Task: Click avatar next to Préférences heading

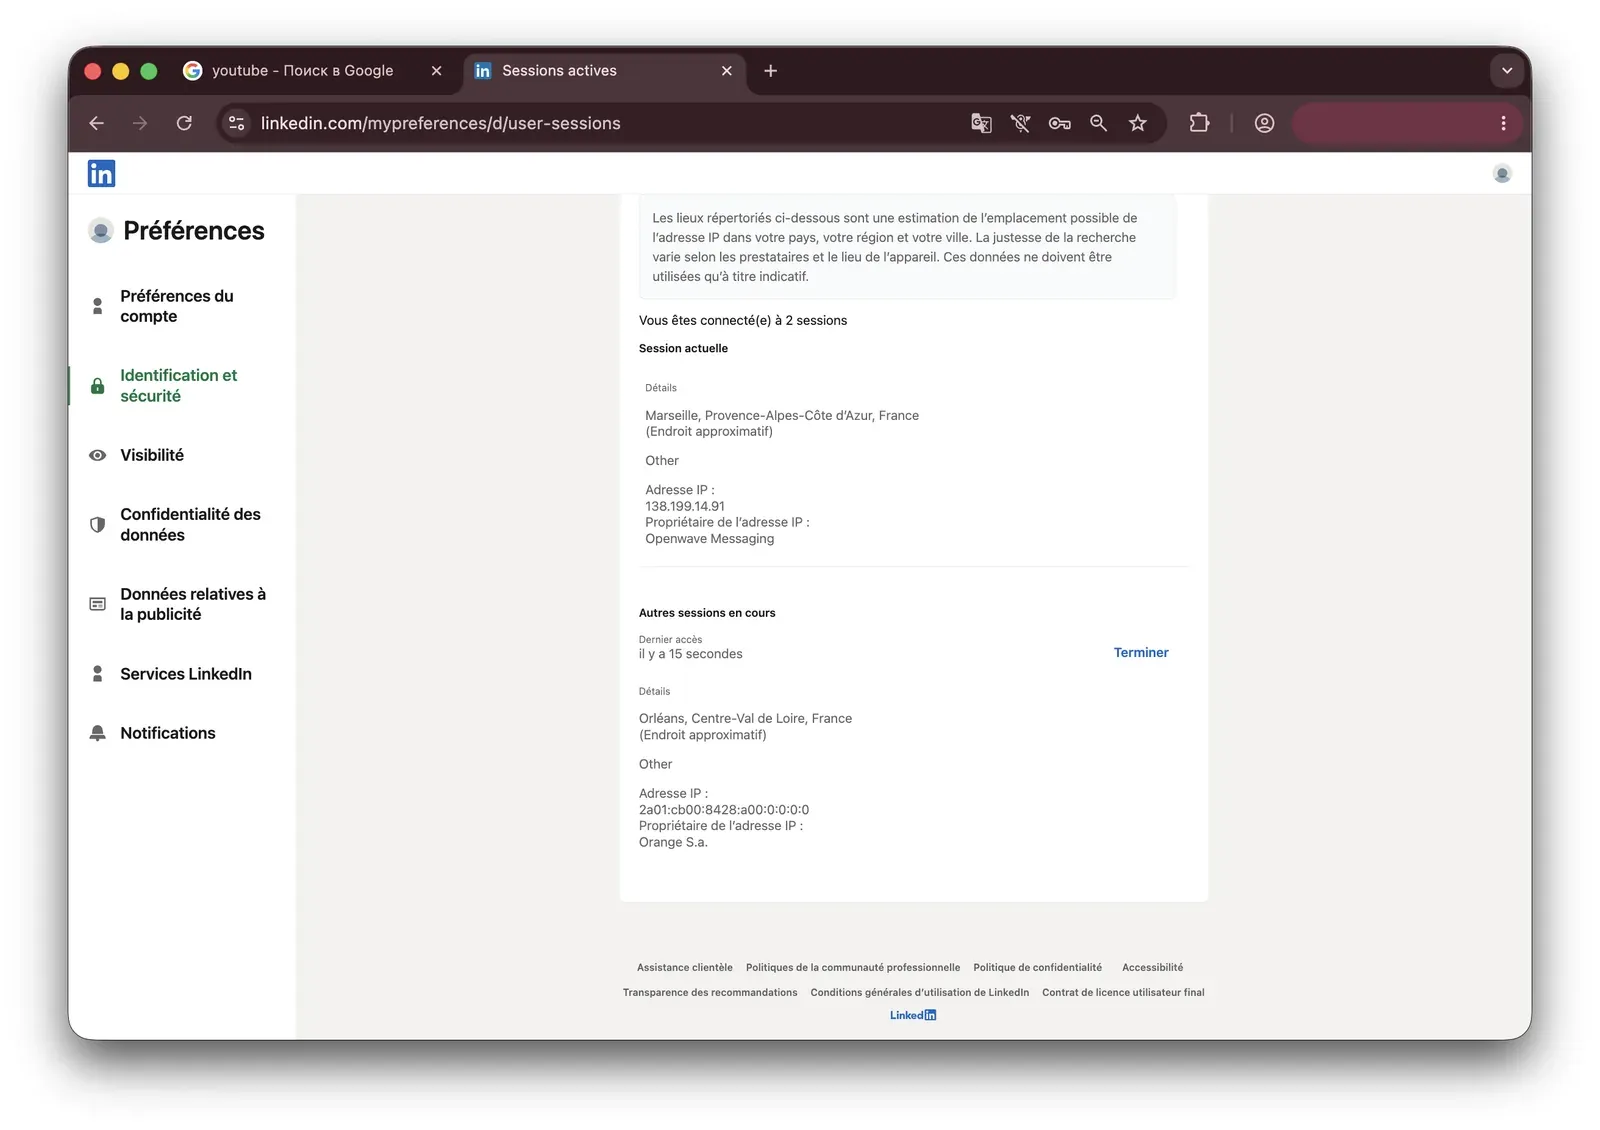Action: click(100, 231)
